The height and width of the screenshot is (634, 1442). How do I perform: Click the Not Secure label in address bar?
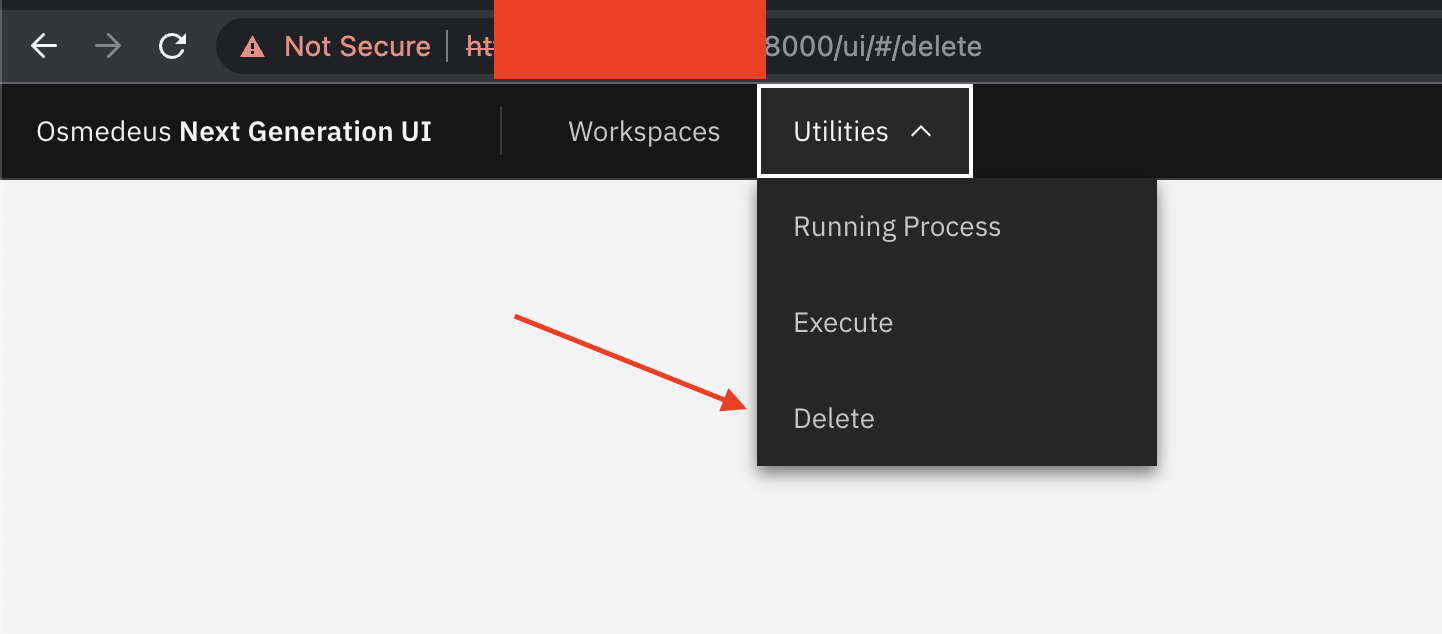coord(357,45)
